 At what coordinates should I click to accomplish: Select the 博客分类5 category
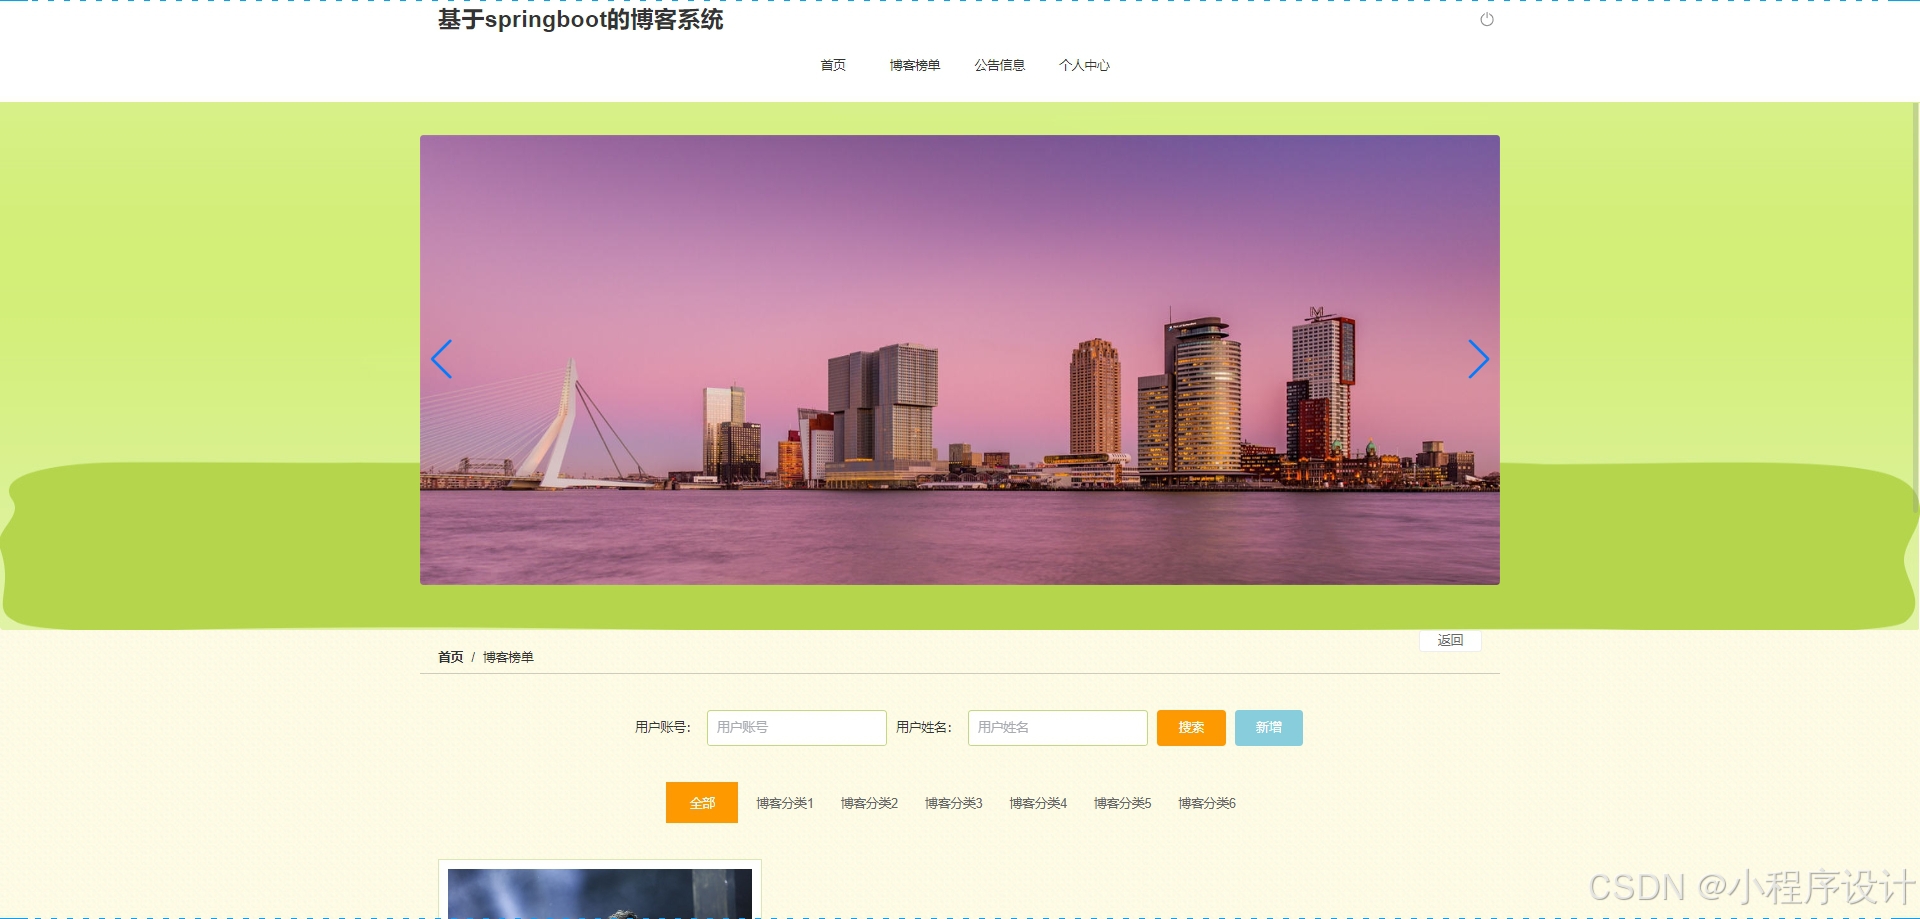[1122, 803]
